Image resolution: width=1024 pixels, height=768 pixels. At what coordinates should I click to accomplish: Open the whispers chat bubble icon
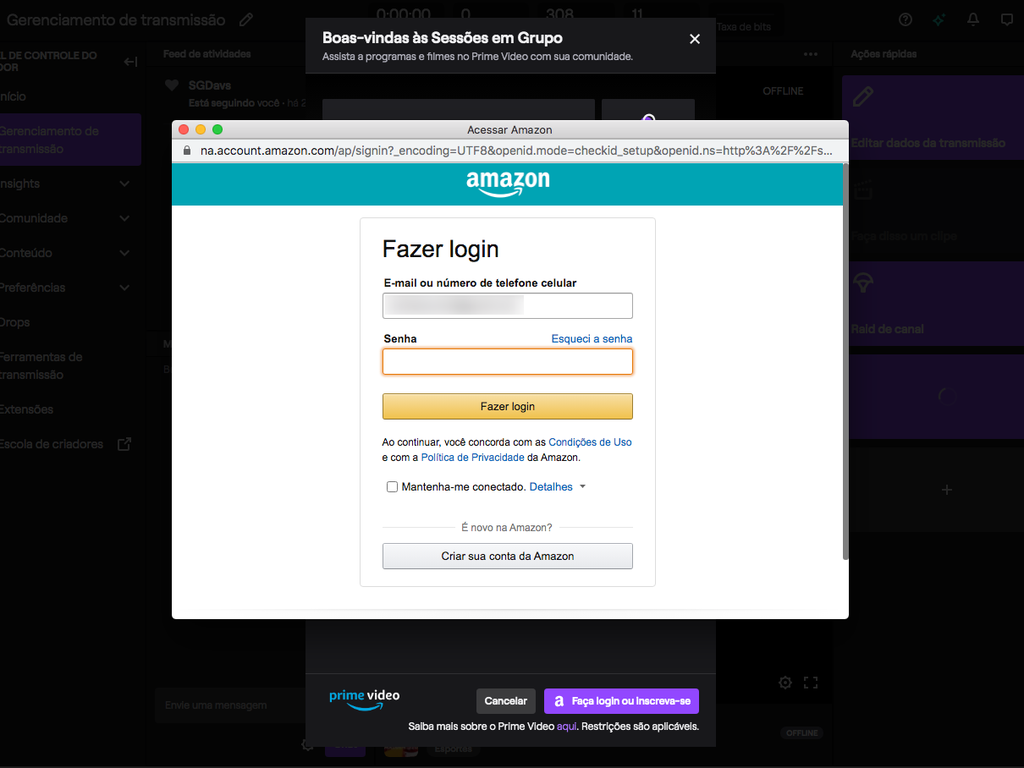[x=1007, y=20]
